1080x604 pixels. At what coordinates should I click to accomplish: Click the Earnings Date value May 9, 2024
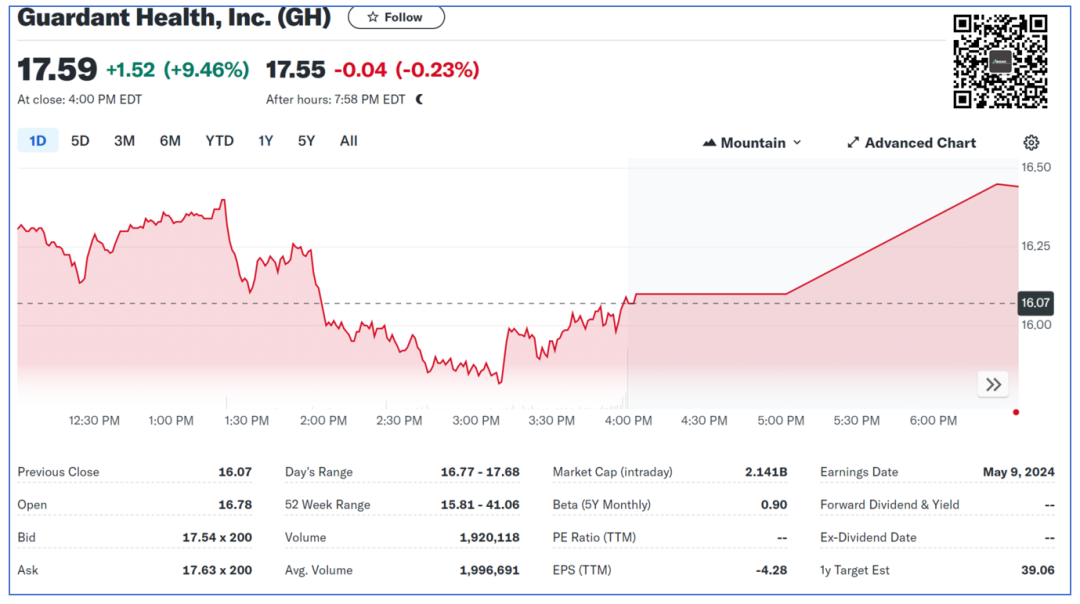tap(1019, 472)
